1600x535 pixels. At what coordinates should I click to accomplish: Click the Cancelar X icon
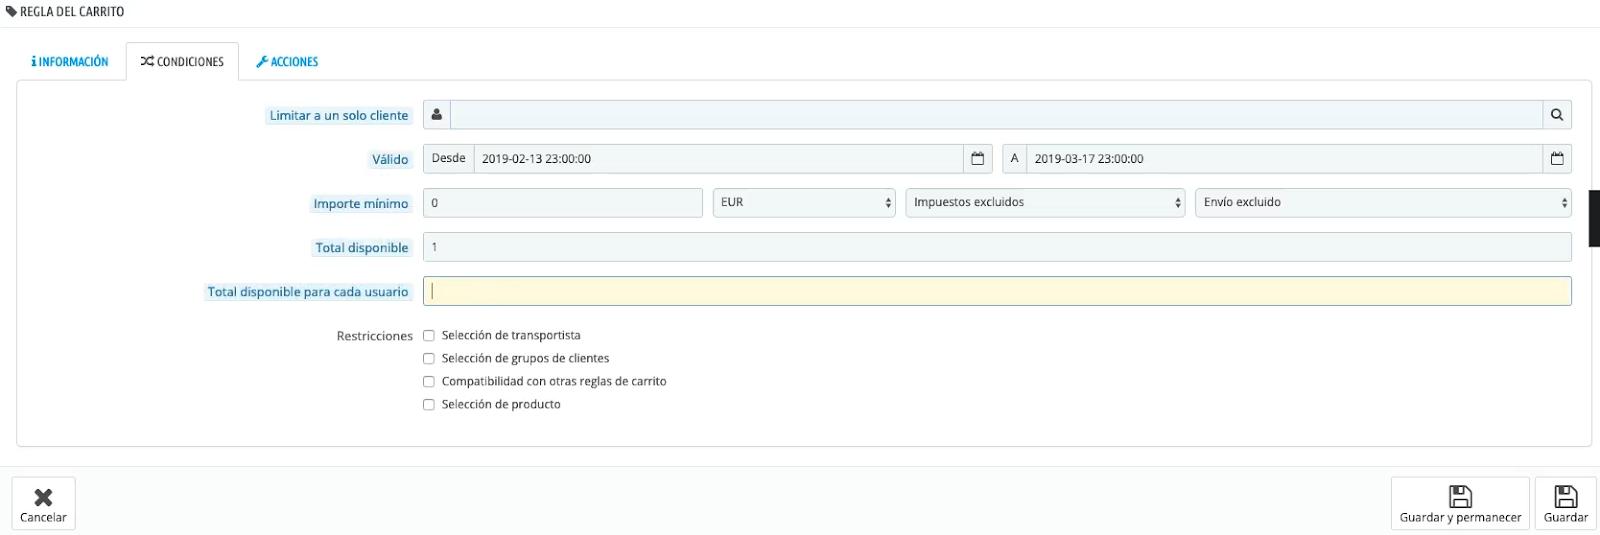tap(43, 497)
